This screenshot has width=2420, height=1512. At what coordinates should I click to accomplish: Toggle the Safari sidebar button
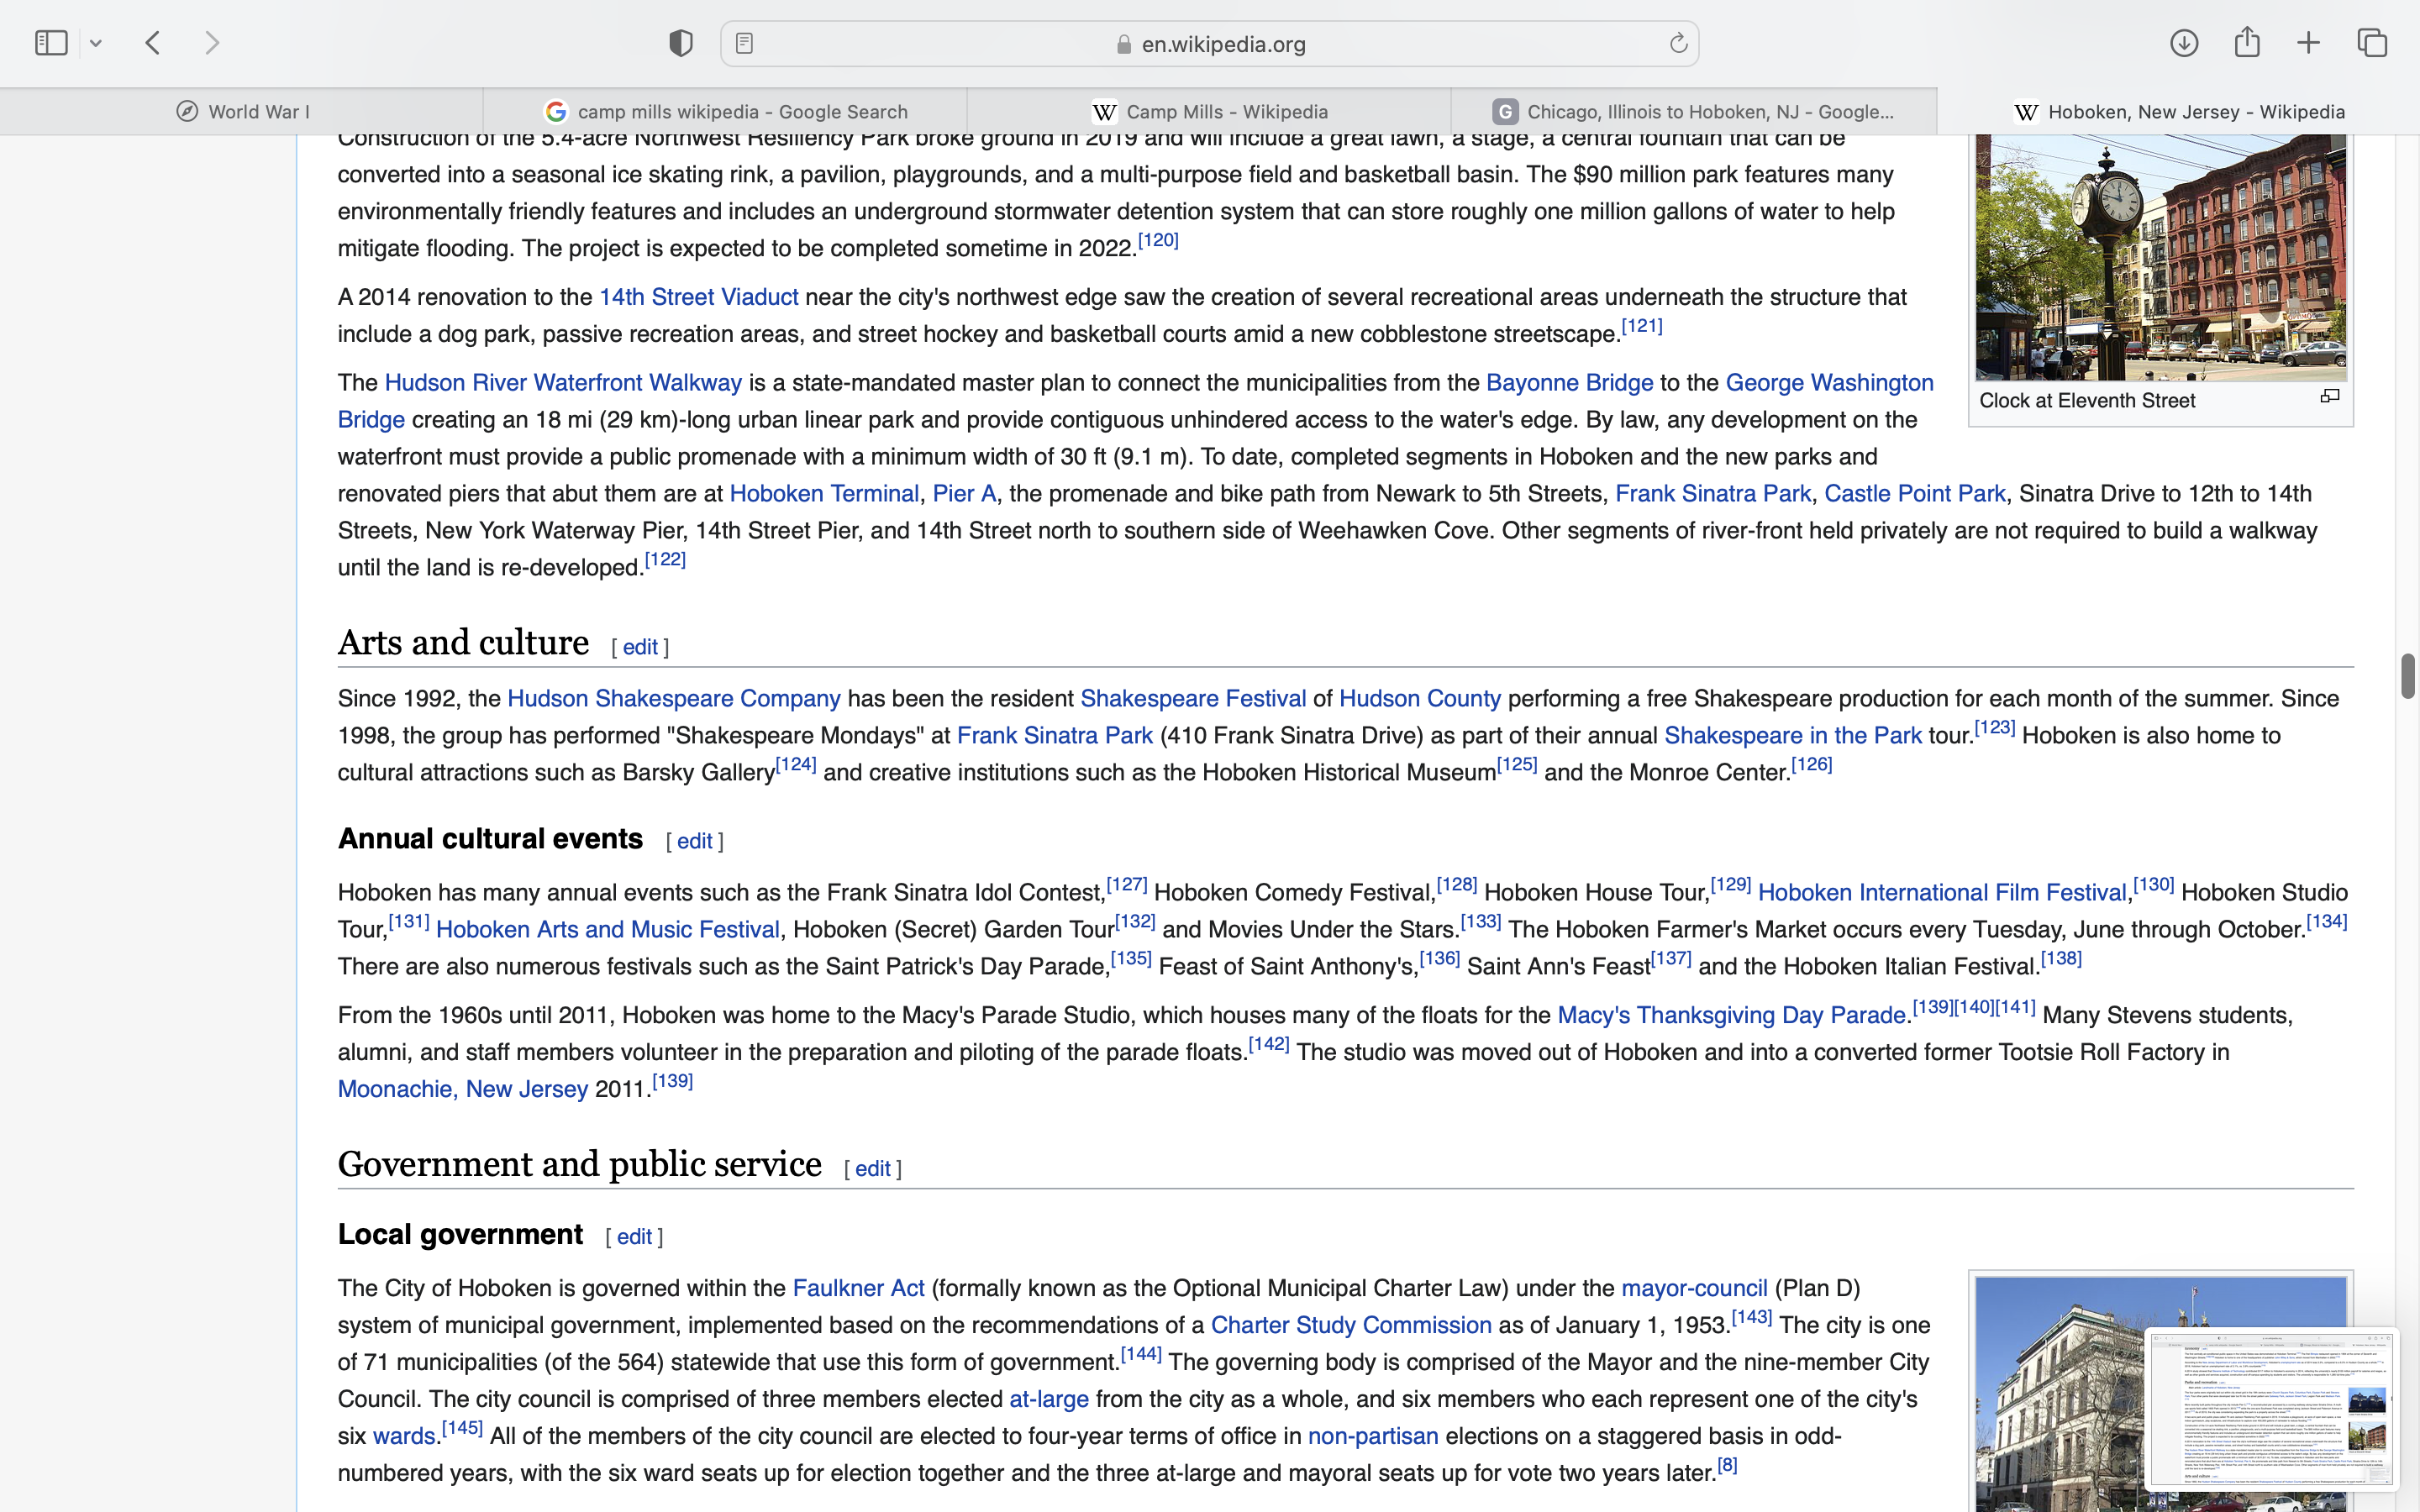pyautogui.click(x=51, y=43)
